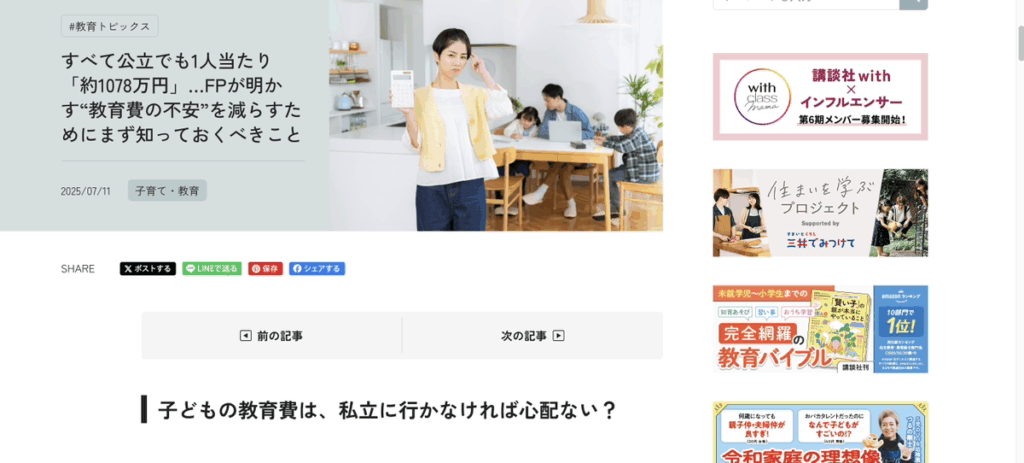Viewport: 1024px width, 463px height.
Task: Click the right arrow icon beside 次の記事
Action: pyautogui.click(x=558, y=336)
